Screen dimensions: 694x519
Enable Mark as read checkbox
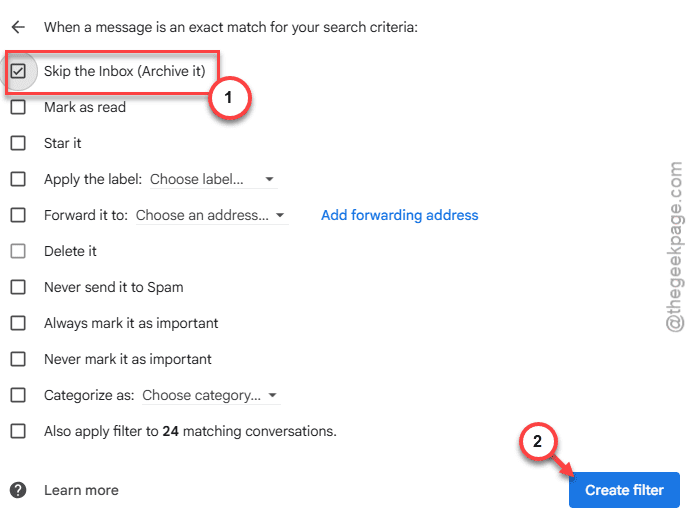click(x=18, y=107)
